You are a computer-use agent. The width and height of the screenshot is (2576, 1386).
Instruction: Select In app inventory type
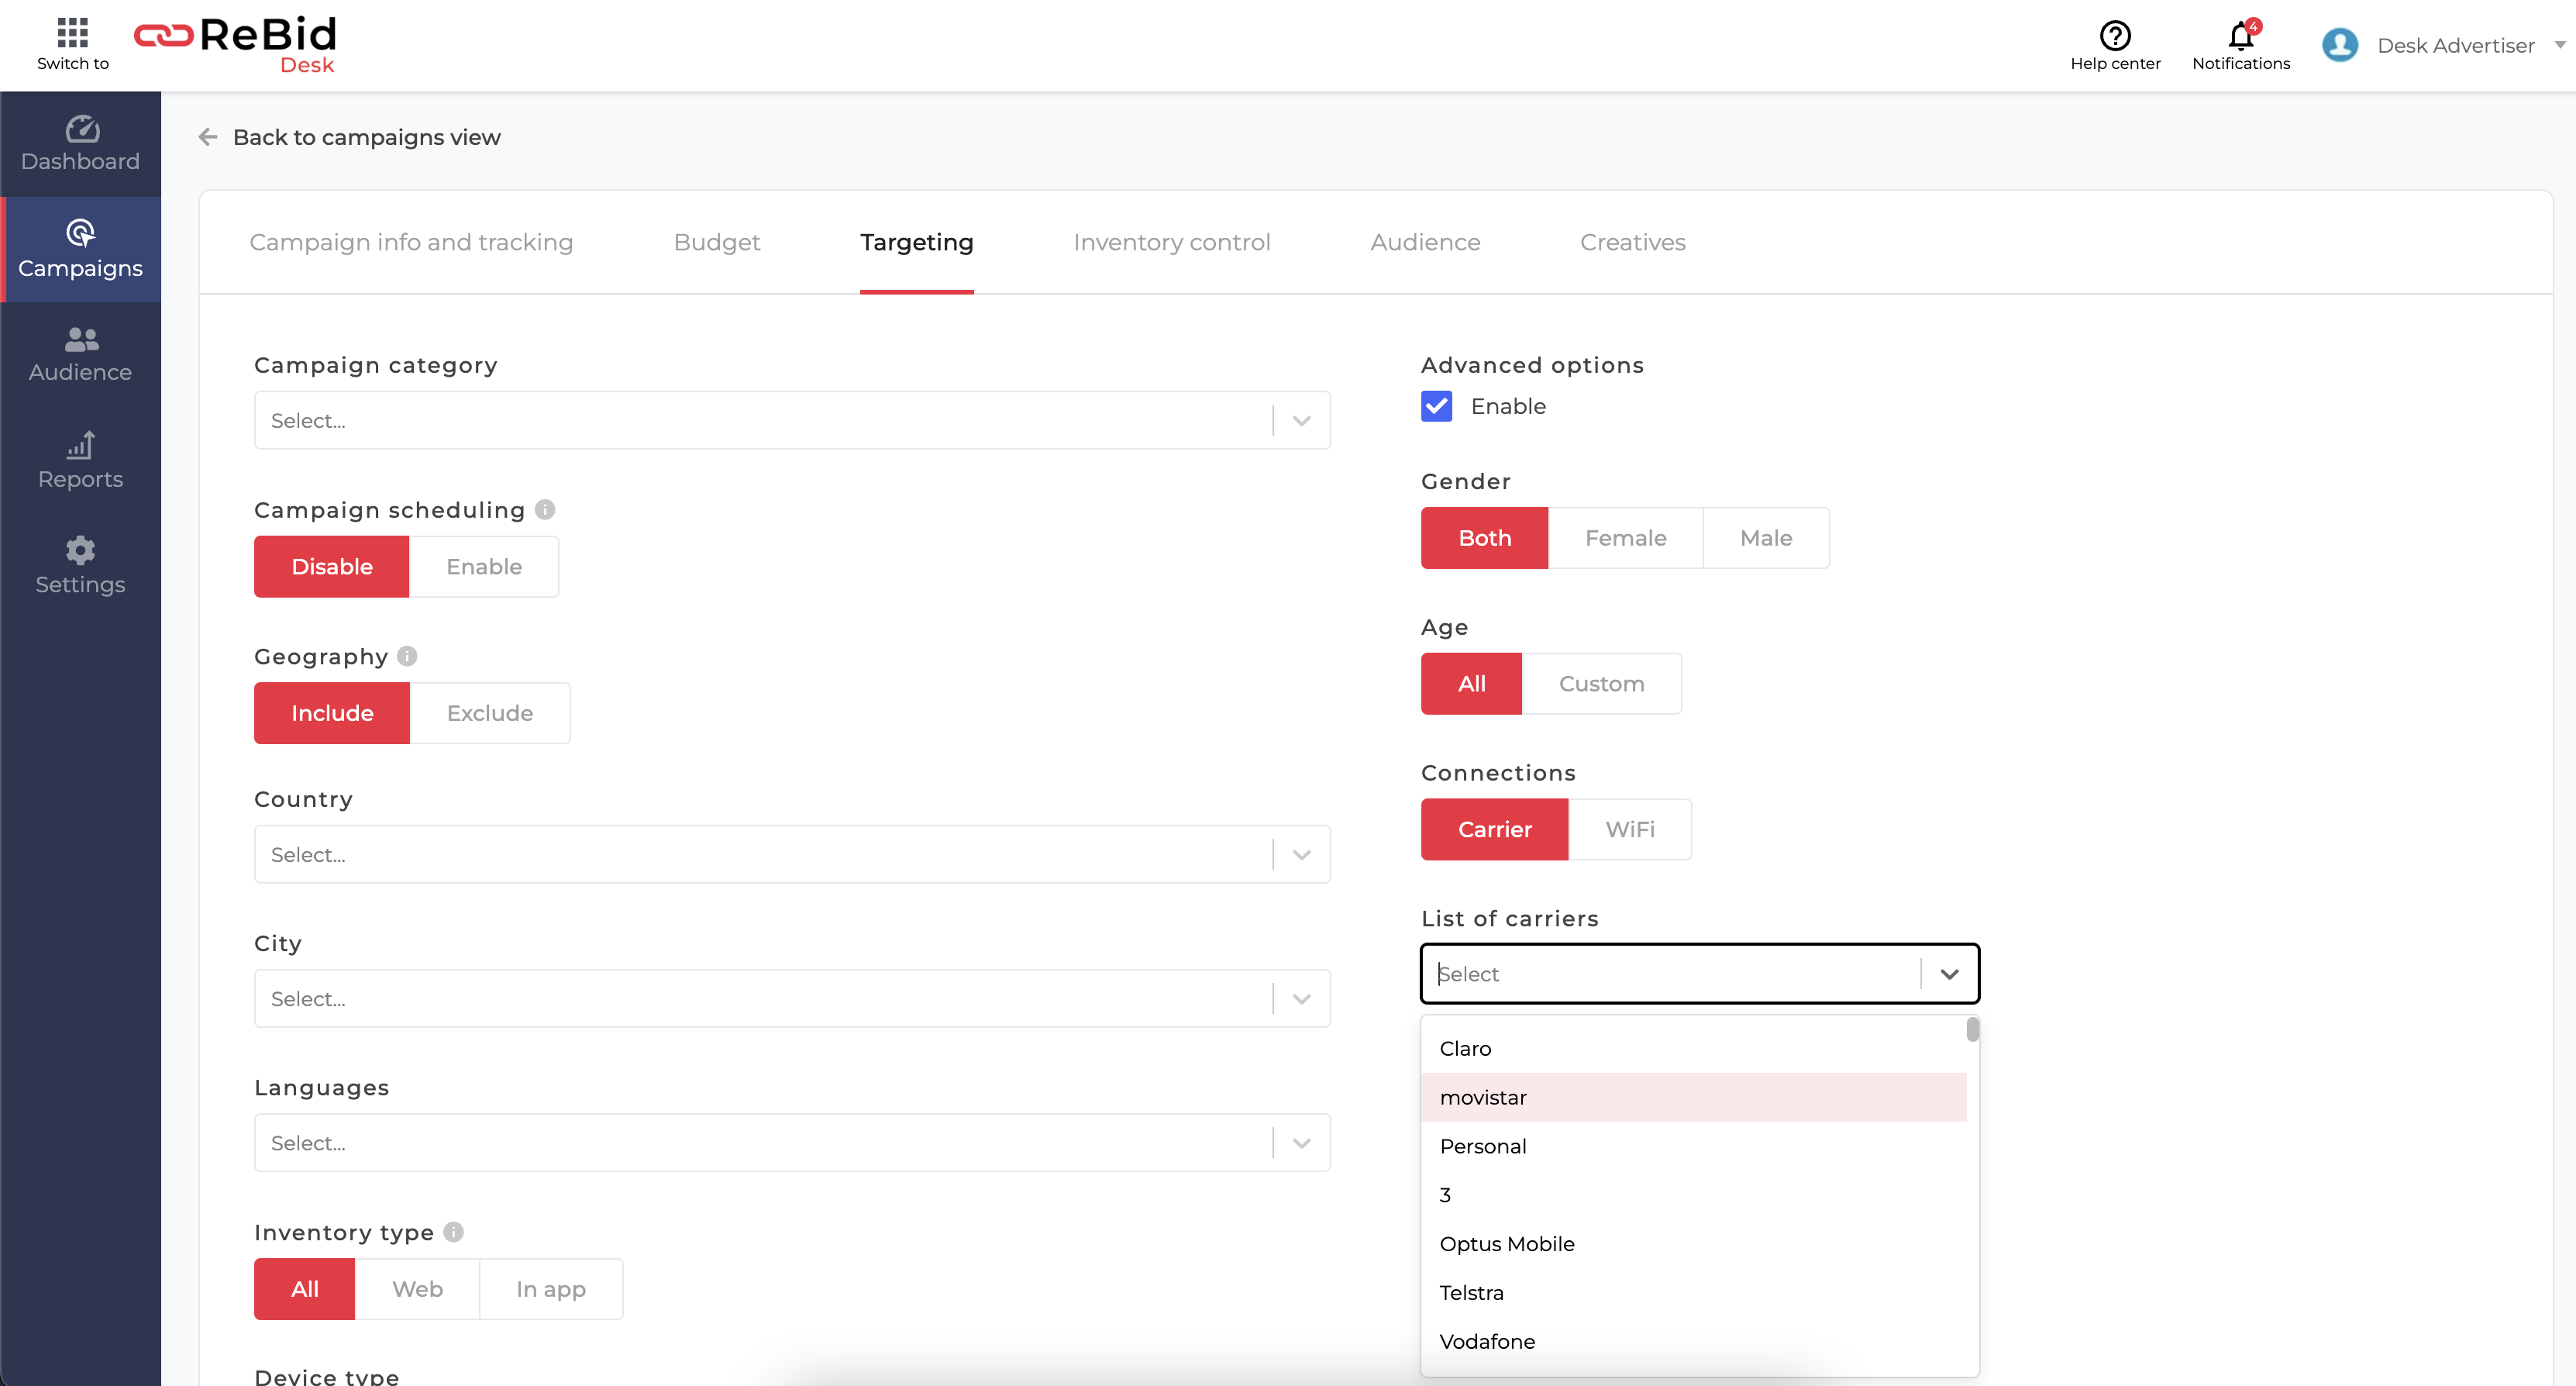551,1289
